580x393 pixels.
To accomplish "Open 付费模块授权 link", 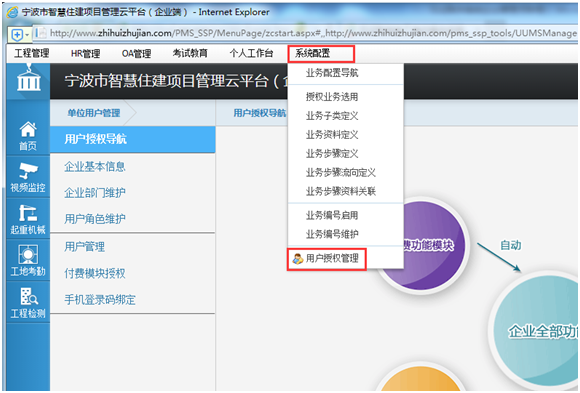I will pyautogui.click(x=95, y=273).
